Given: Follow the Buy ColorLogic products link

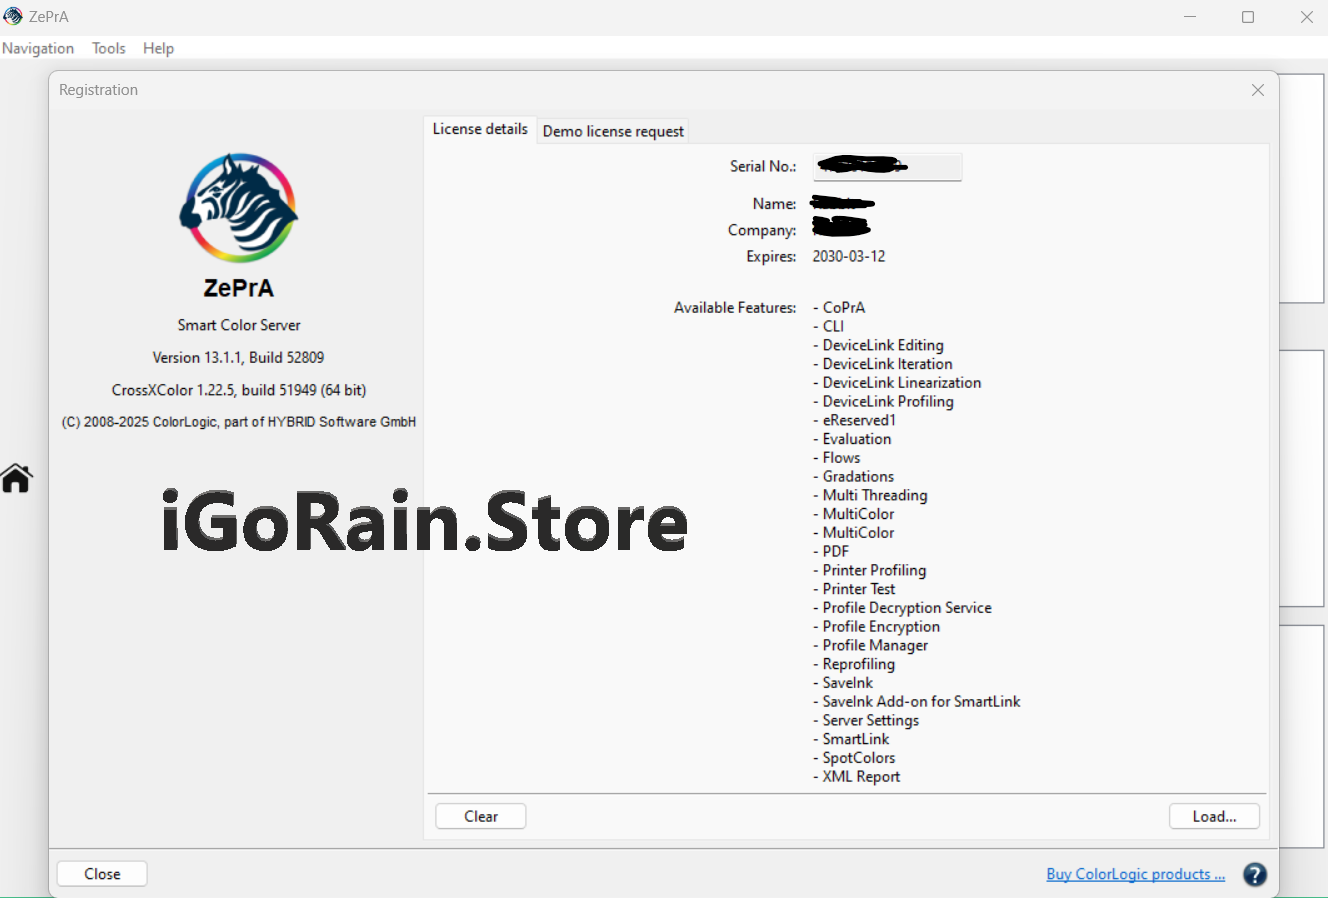Looking at the screenshot, I should click(1135, 874).
